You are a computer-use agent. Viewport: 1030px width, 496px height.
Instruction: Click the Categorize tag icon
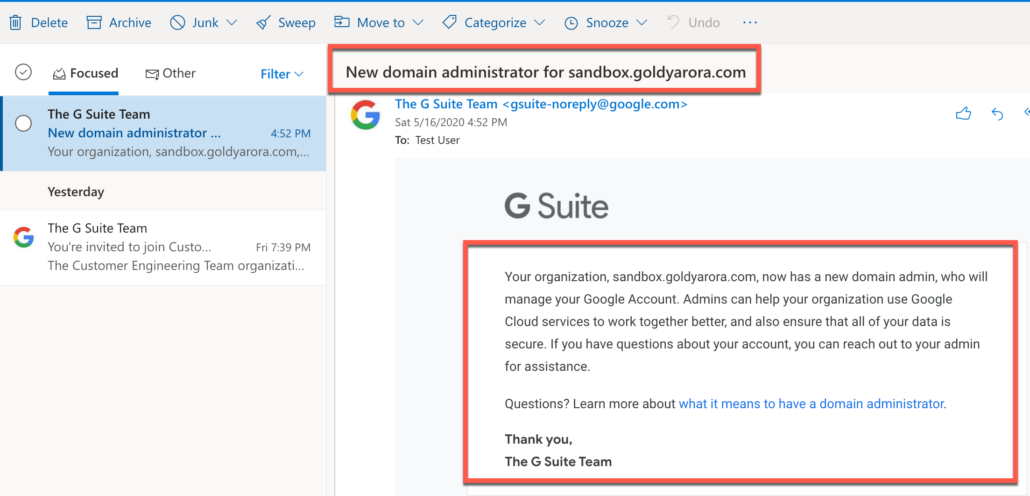click(449, 22)
